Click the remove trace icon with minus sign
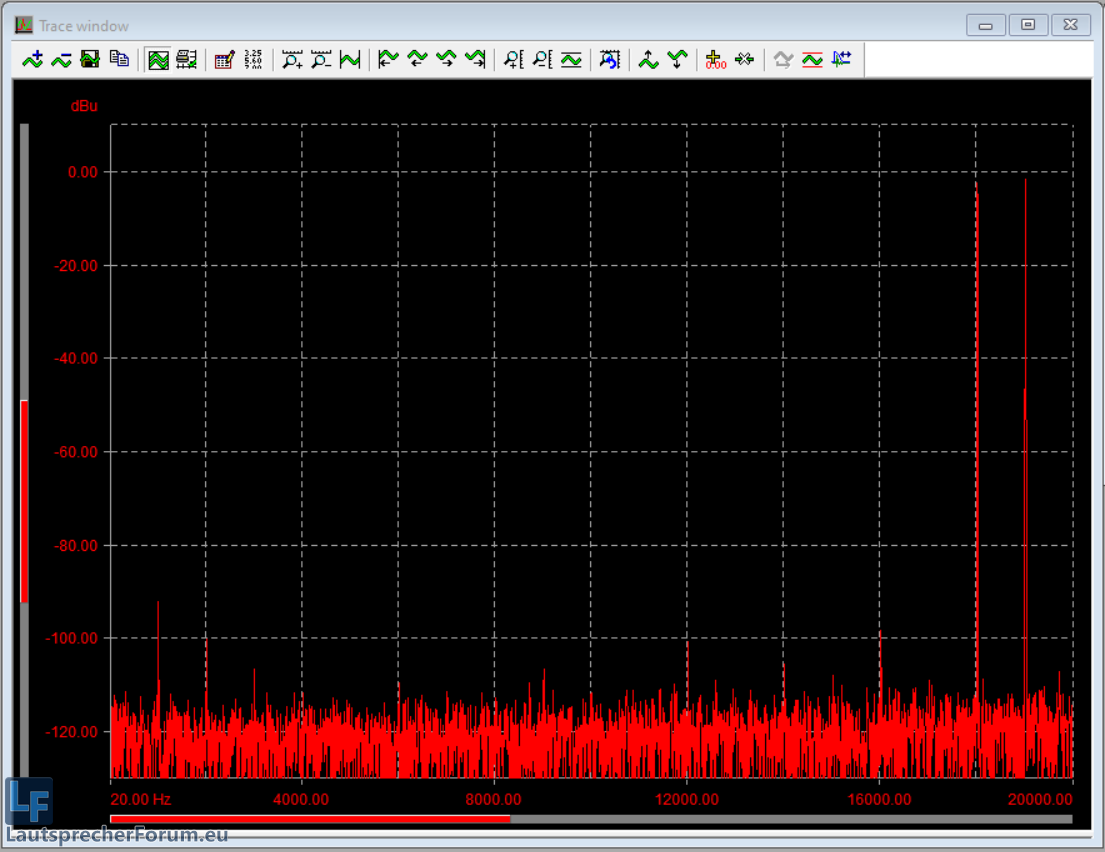Viewport: 1105px width, 852px height. click(x=62, y=60)
